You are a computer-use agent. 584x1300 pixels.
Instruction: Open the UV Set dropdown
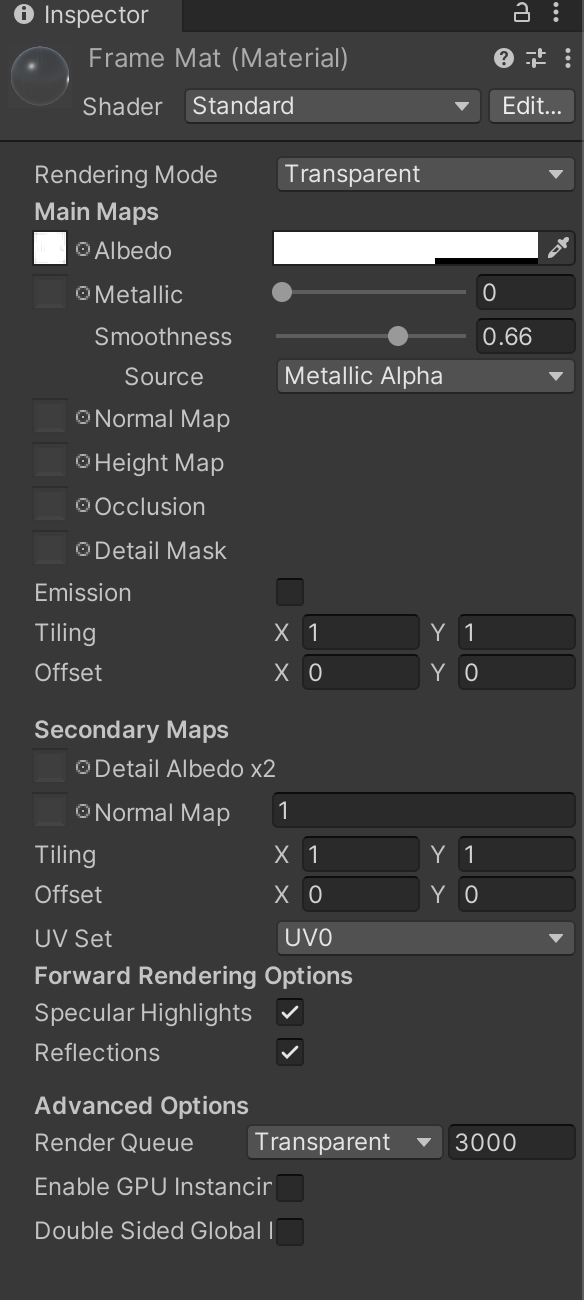[425, 938]
